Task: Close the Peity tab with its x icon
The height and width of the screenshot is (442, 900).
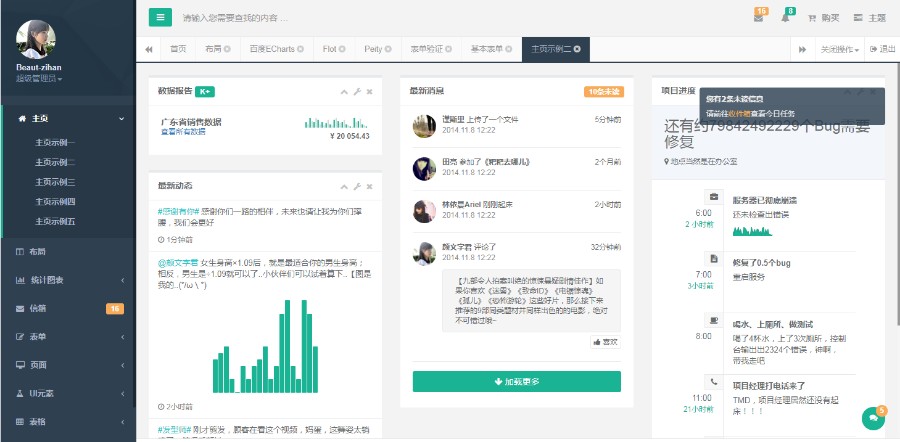Action: coord(388,49)
